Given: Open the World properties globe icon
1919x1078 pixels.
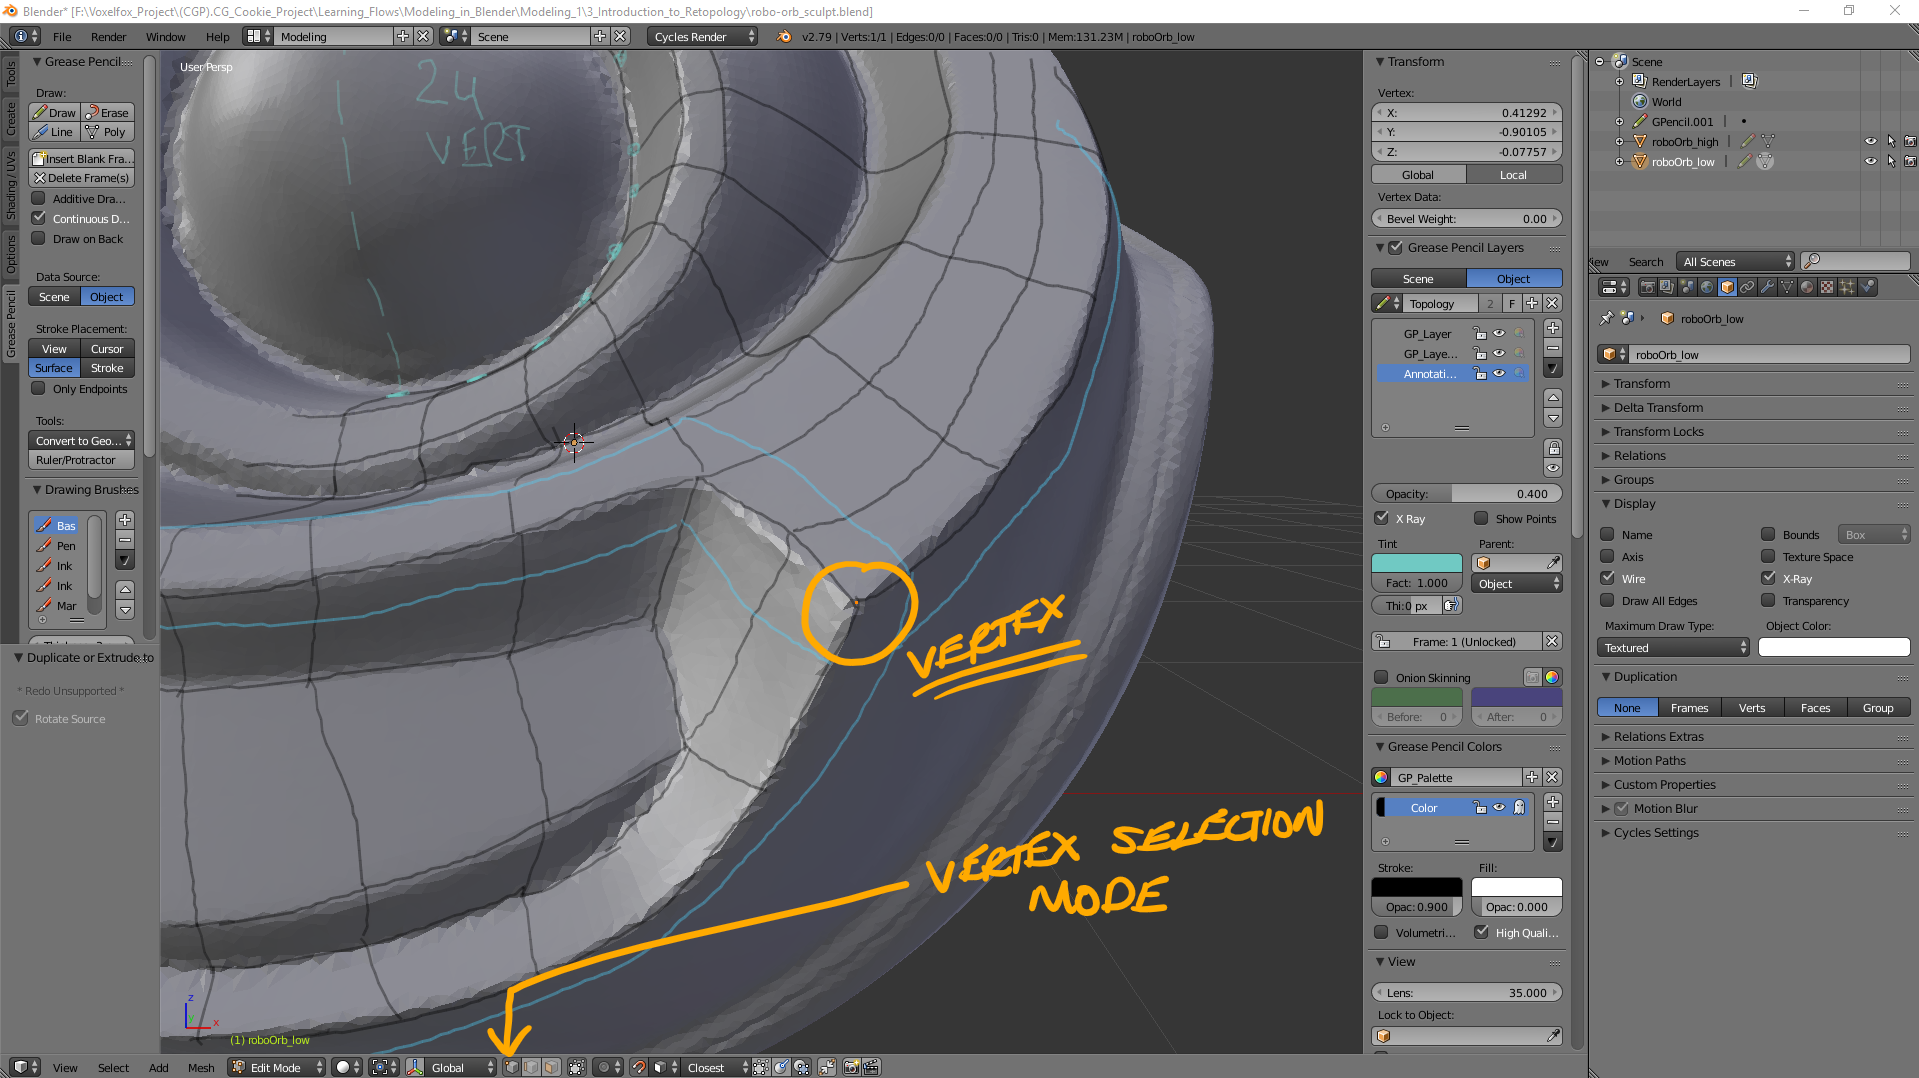Looking at the screenshot, I should [x=1707, y=287].
